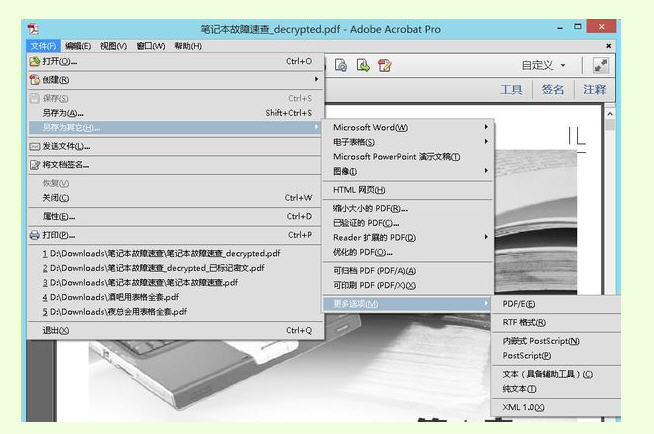The height and width of the screenshot is (434, 654).
Task: Open the 注释 panel
Action: (594, 89)
